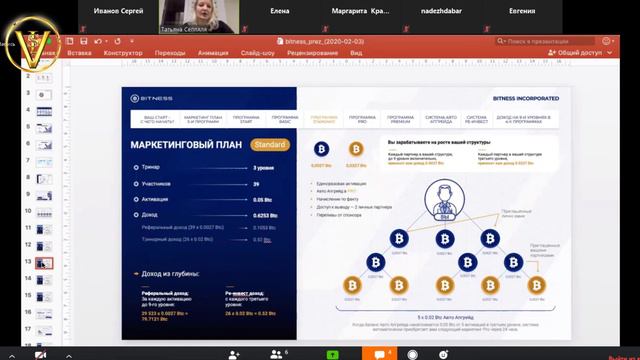The width and height of the screenshot is (640, 360).
Task: Open the Вставка ribbon tab
Action: (79, 53)
